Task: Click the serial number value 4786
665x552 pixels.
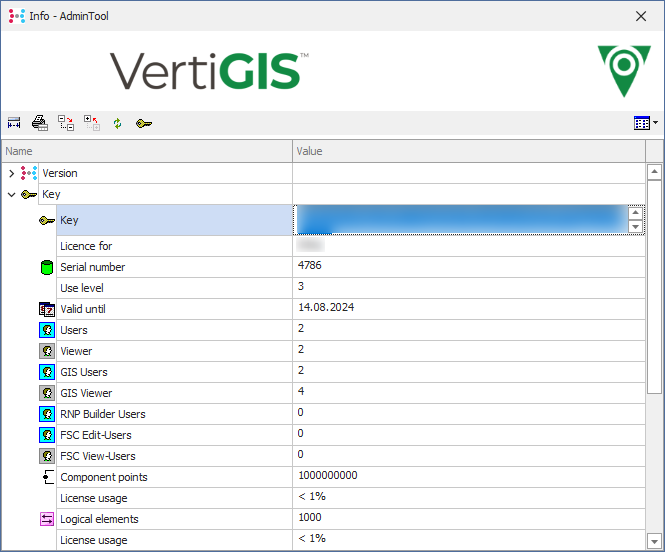Action: 310,265
